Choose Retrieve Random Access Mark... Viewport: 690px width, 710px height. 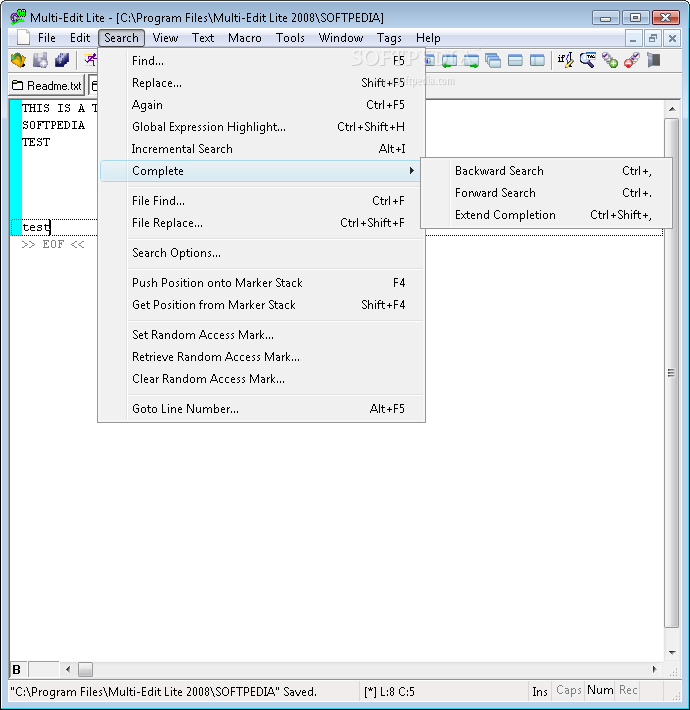pos(262,357)
